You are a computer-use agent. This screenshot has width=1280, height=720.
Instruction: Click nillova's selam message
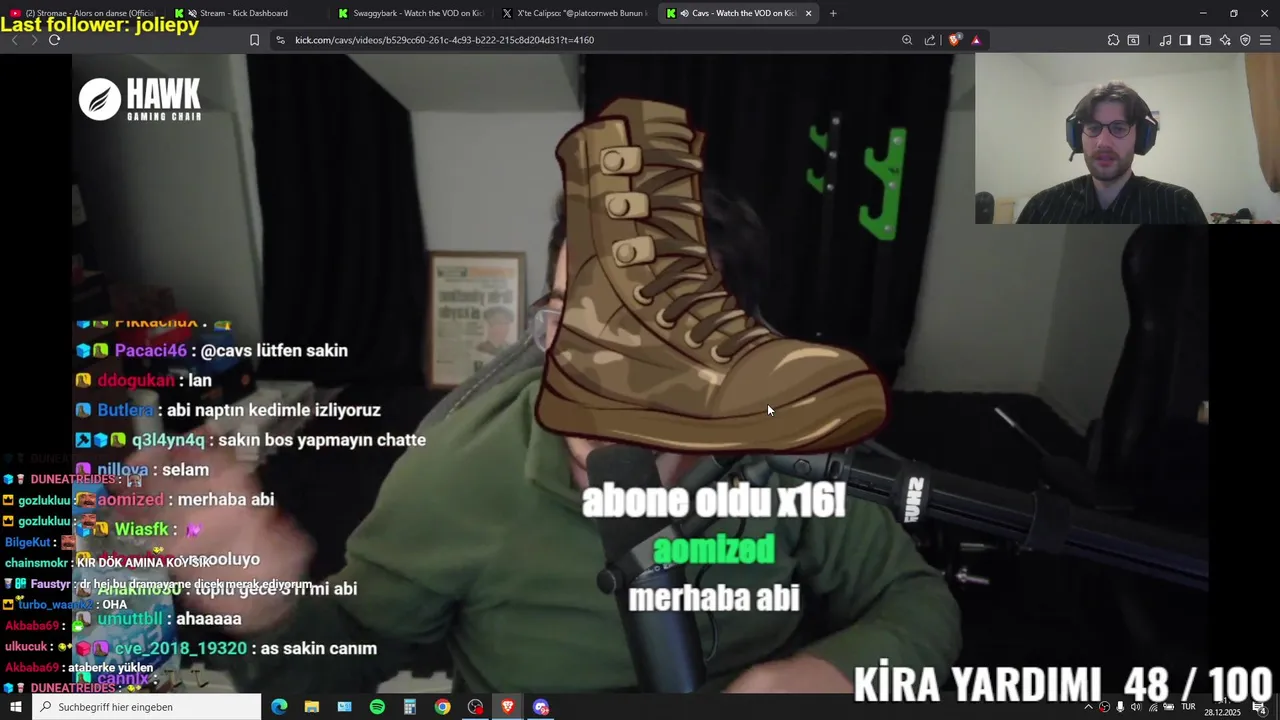(142, 470)
